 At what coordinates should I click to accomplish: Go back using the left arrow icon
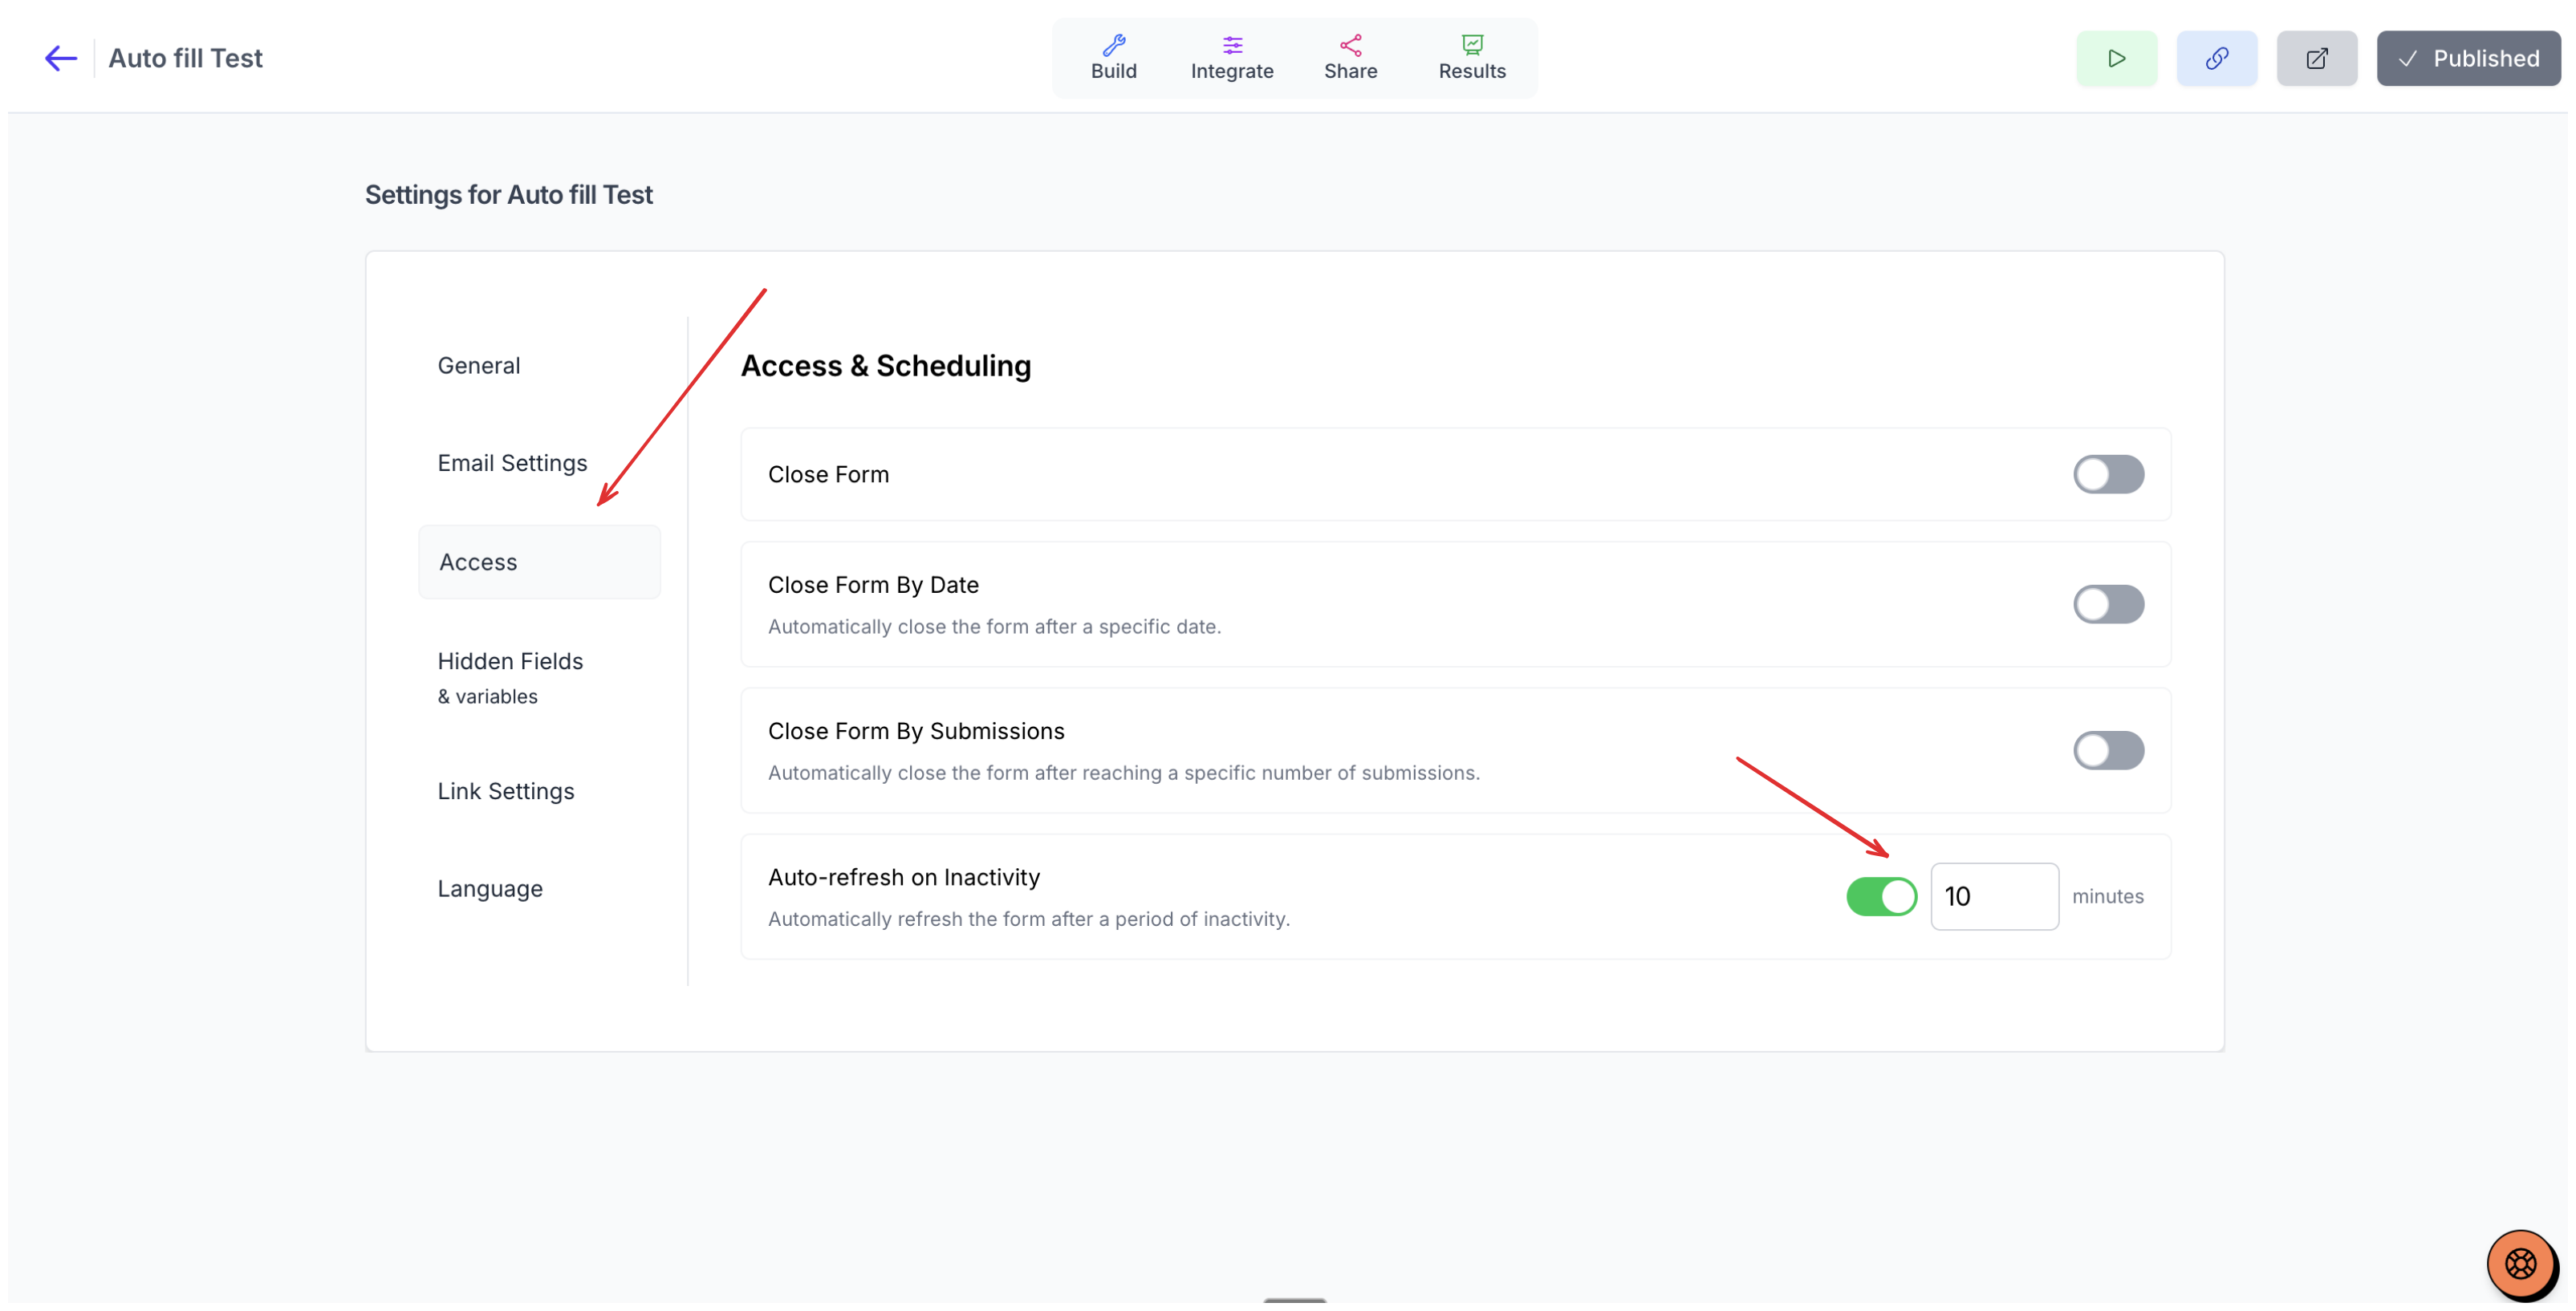click(x=61, y=58)
